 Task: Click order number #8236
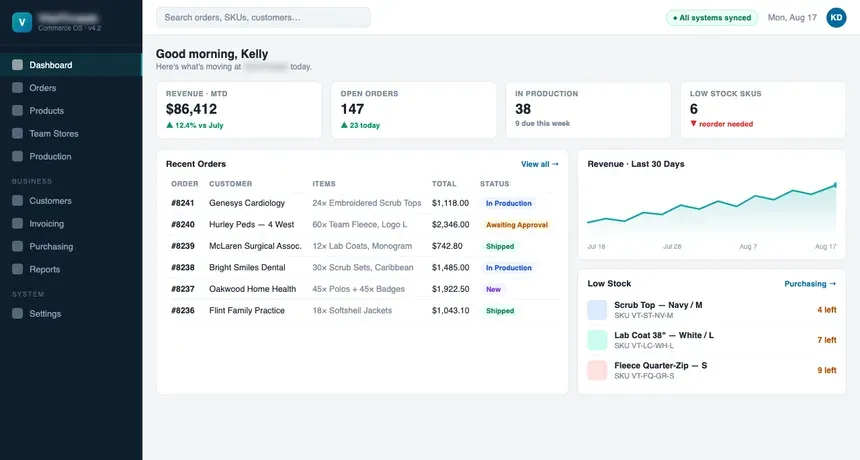click(183, 310)
